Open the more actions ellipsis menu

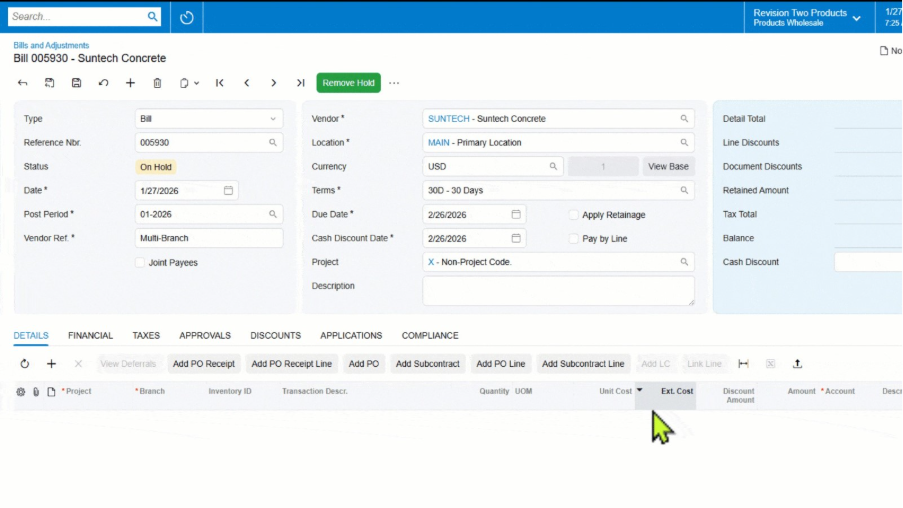pyautogui.click(x=394, y=83)
